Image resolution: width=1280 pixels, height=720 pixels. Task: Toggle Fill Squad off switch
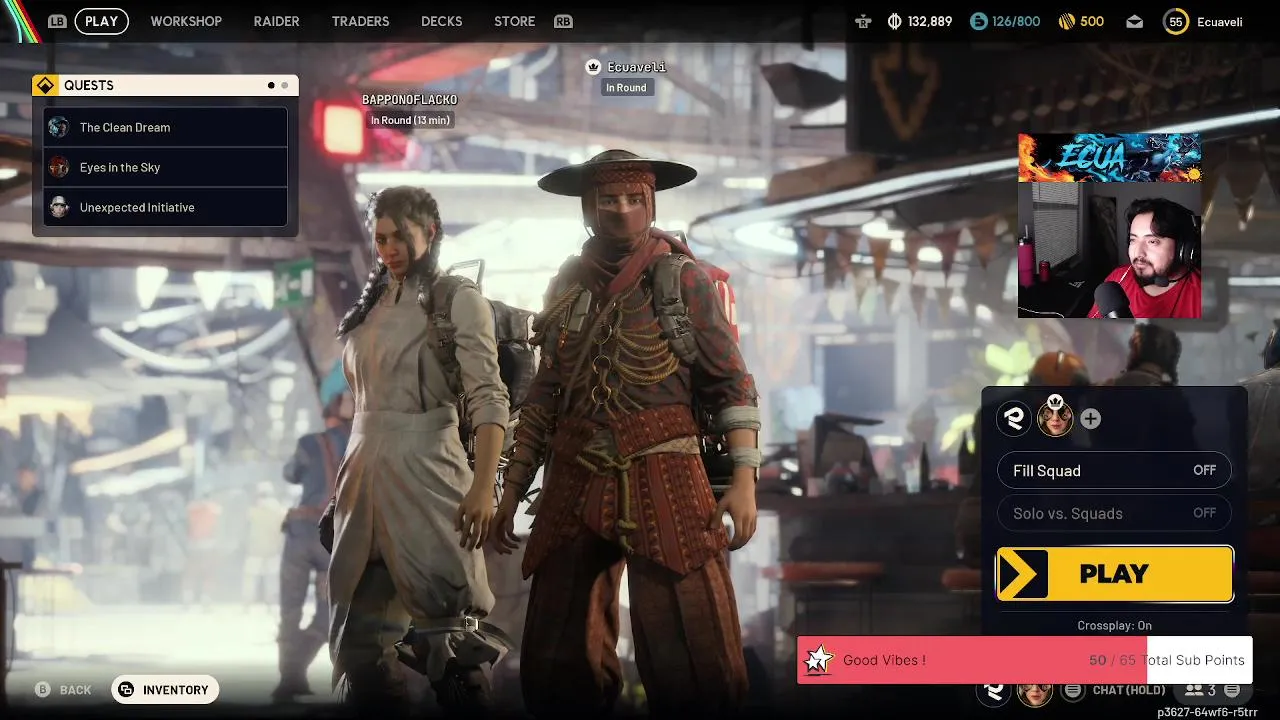pyautogui.click(x=1114, y=470)
